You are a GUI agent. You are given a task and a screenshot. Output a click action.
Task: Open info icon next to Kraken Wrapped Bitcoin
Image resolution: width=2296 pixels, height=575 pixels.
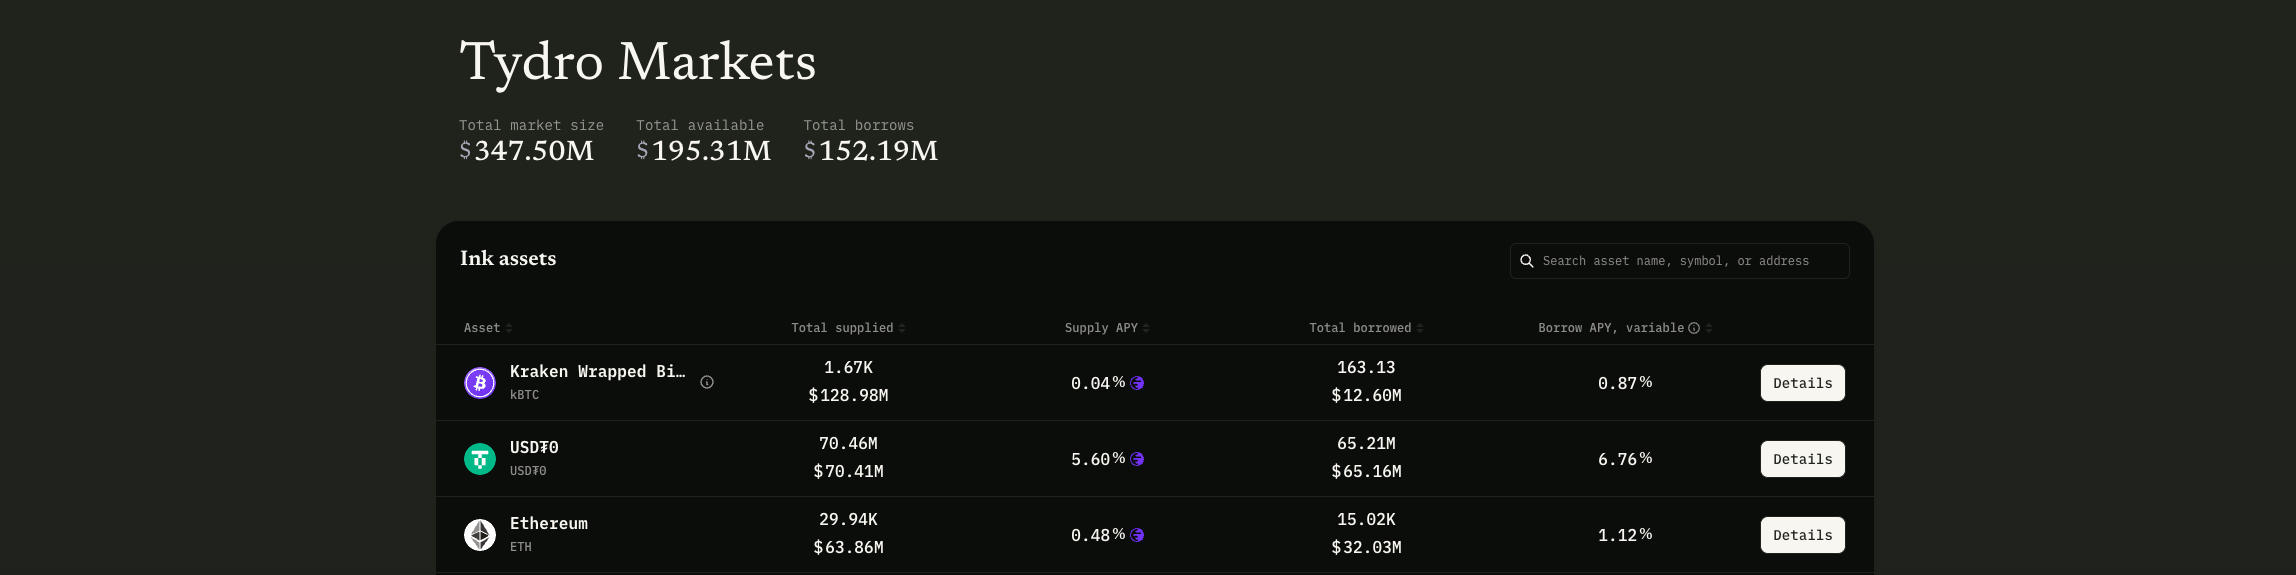707,382
